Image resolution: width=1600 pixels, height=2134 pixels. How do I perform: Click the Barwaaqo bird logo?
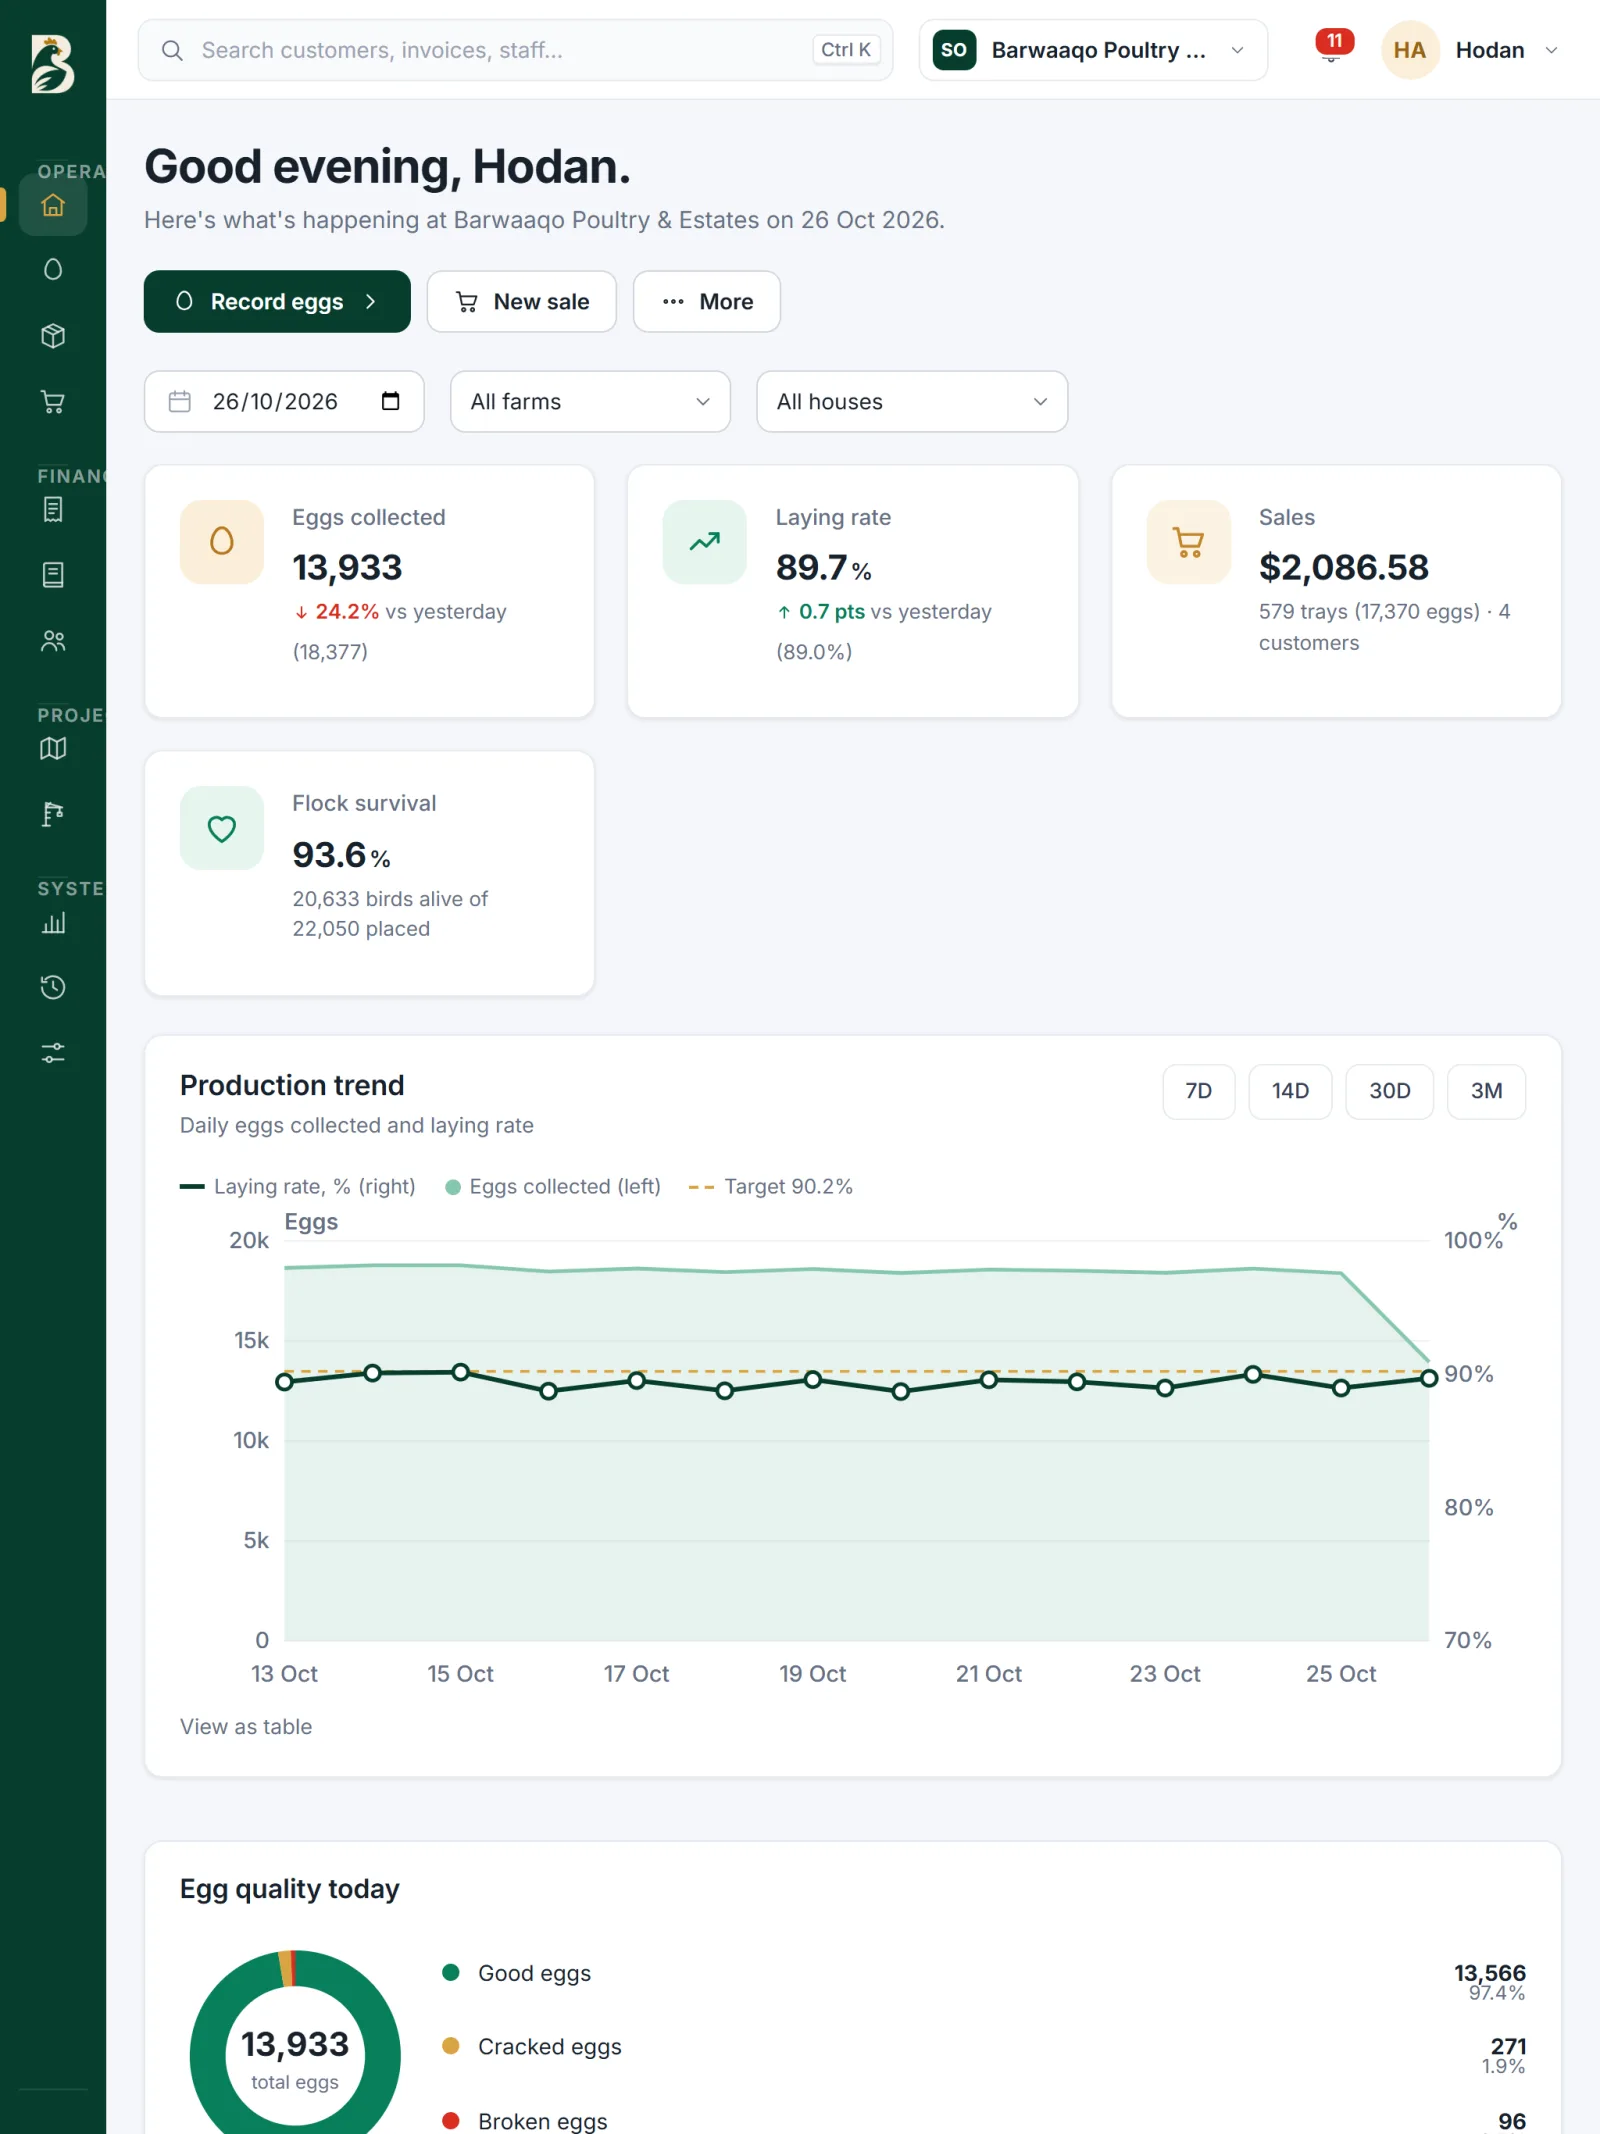[x=52, y=64]
